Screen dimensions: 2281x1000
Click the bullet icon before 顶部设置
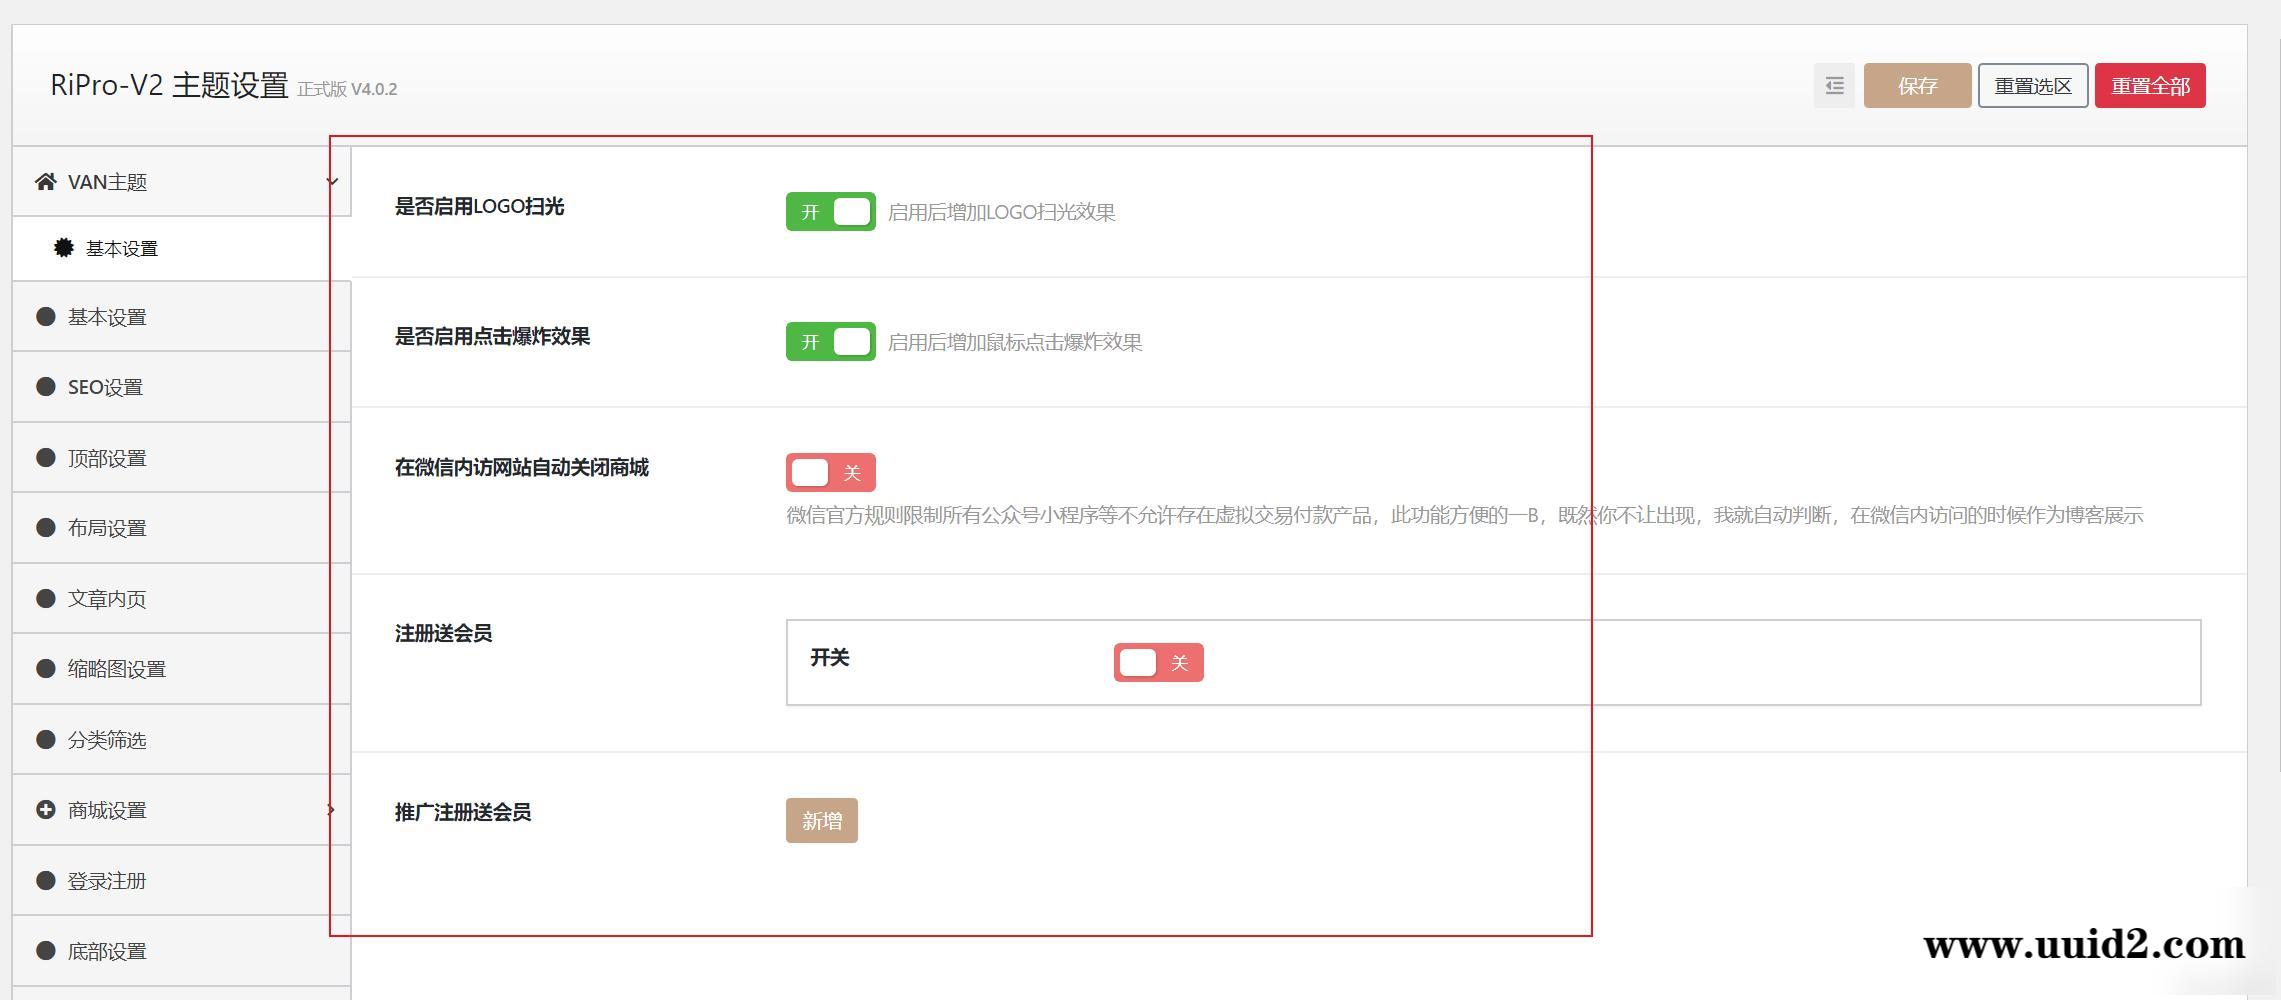coord(44,456)
